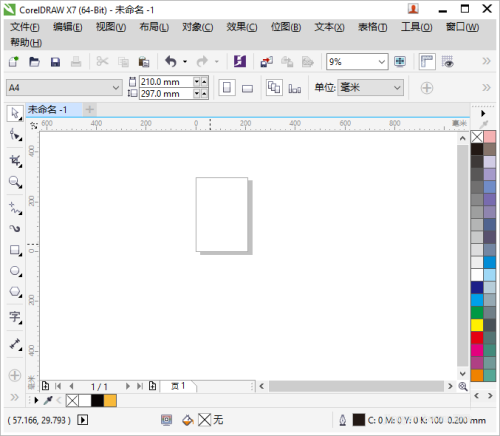Screen dimensions: 500x436
Task: Switch to the 未命名 -1 document tab
Action: tap(54, 110)
